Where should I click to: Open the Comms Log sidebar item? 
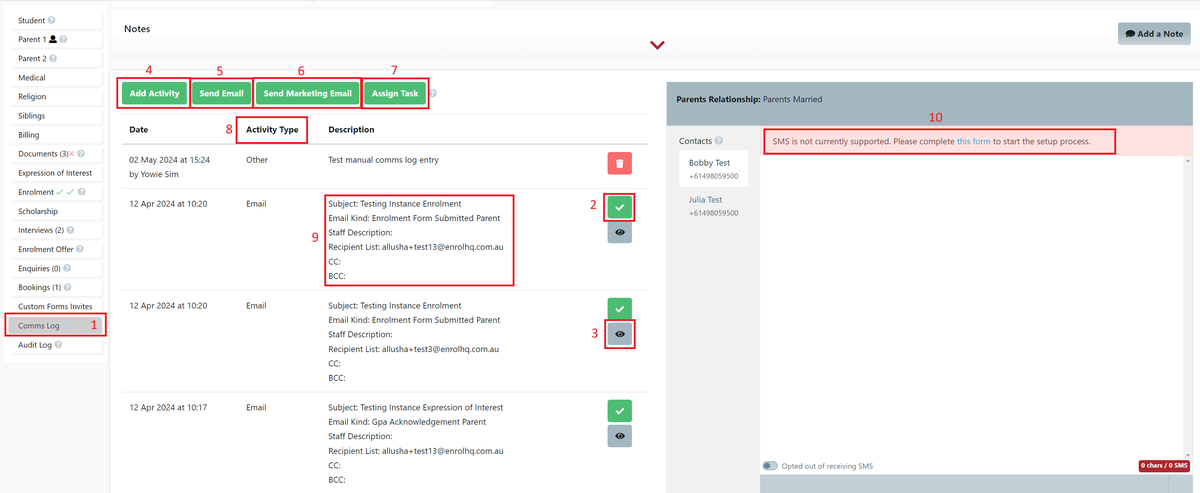tap(39, 325)
